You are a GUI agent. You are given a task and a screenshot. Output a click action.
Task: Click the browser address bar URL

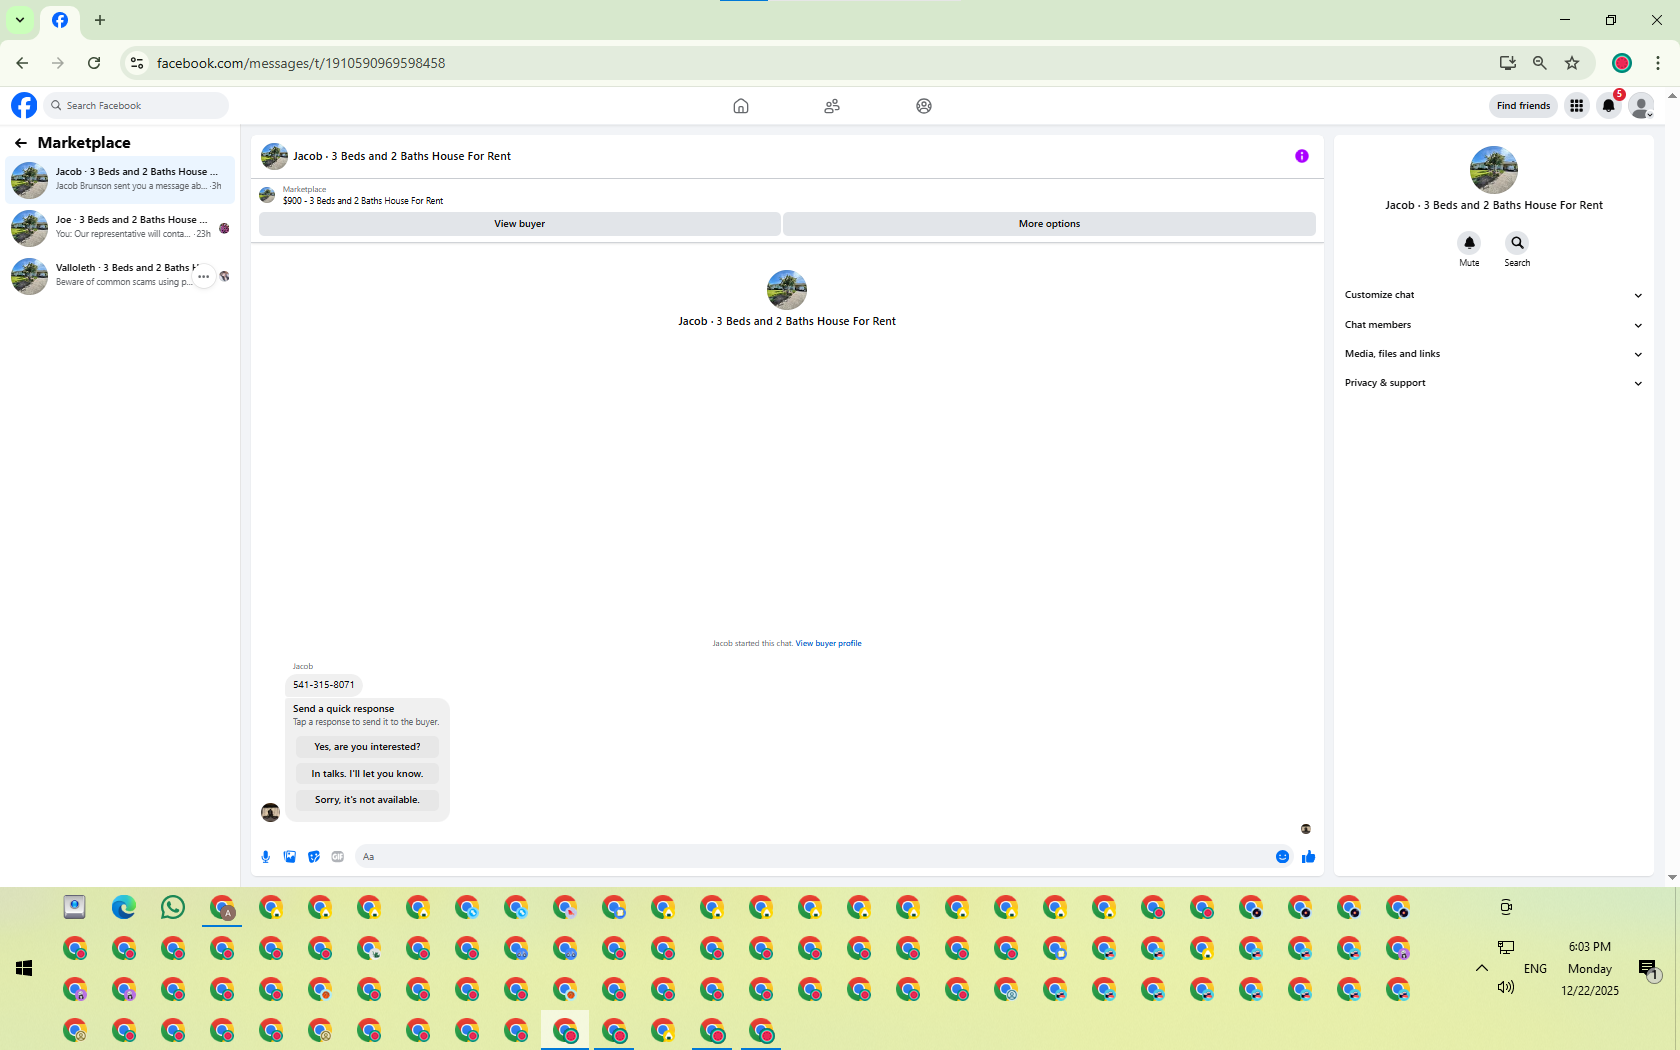tap(301, 63)
